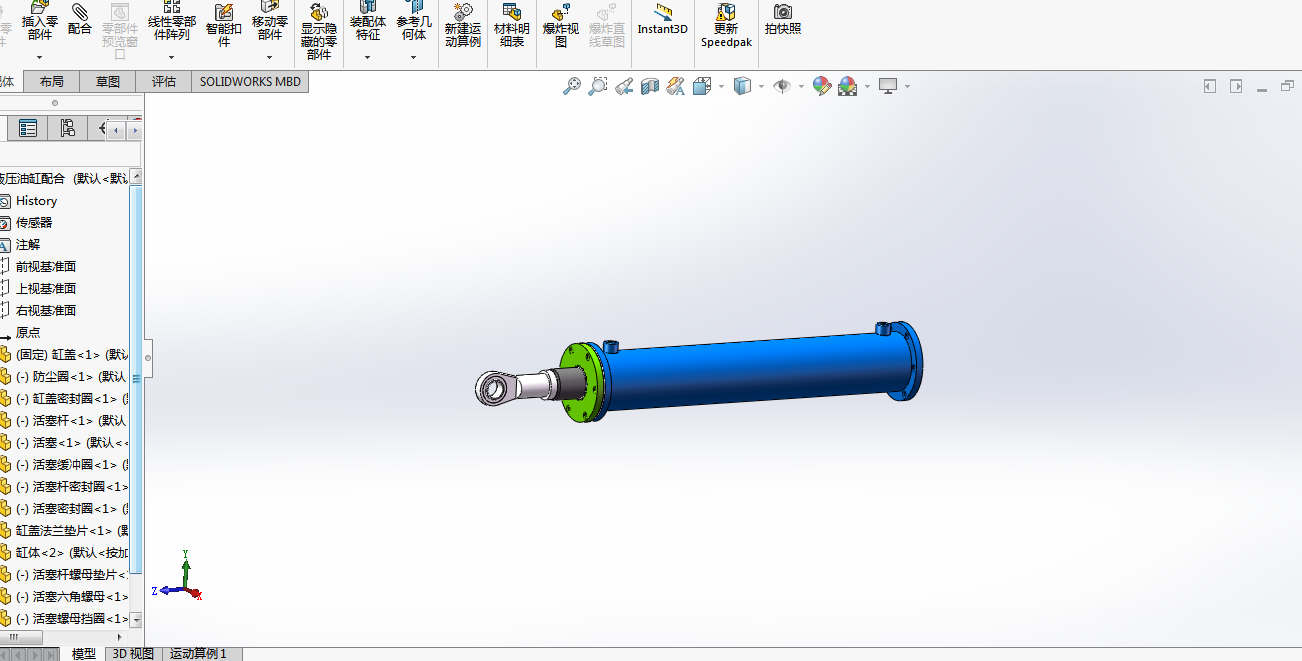Click Show Hidden Components (显示隐藏的零部件)
This screenshot has width=1302, height=661.
(x=319, y=31)
